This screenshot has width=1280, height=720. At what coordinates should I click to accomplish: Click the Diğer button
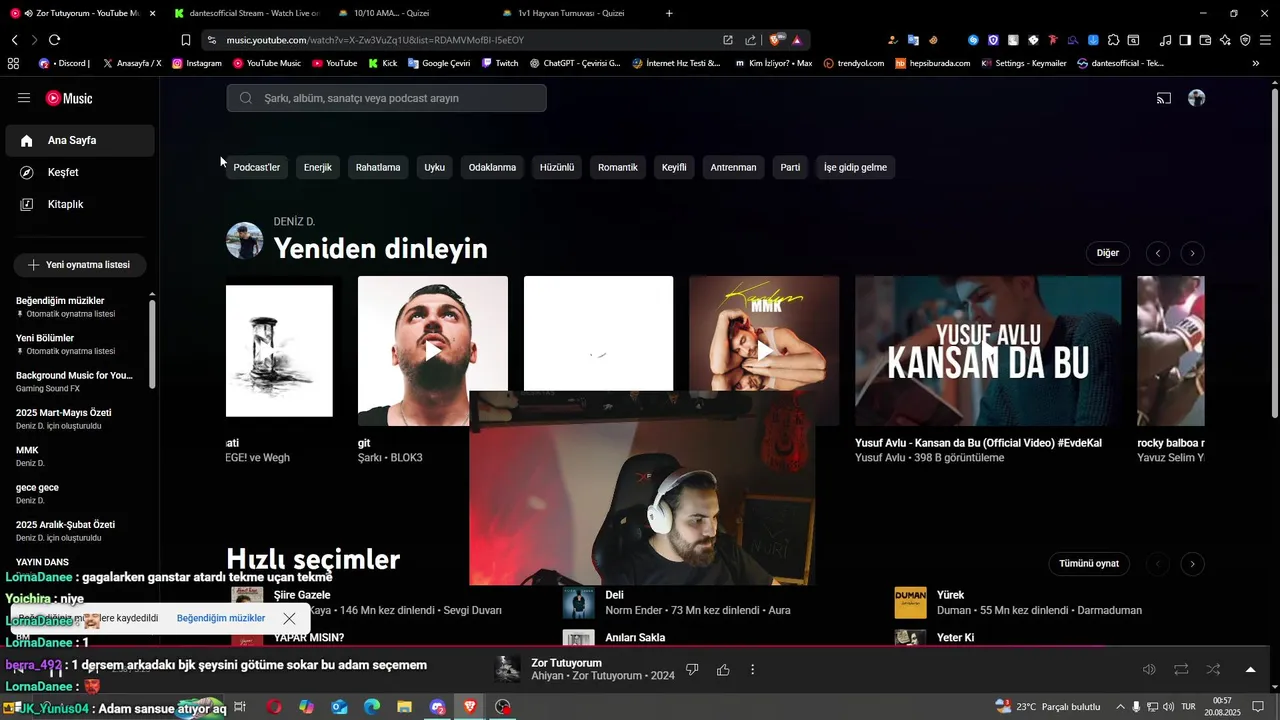[x=1108, y=253]
